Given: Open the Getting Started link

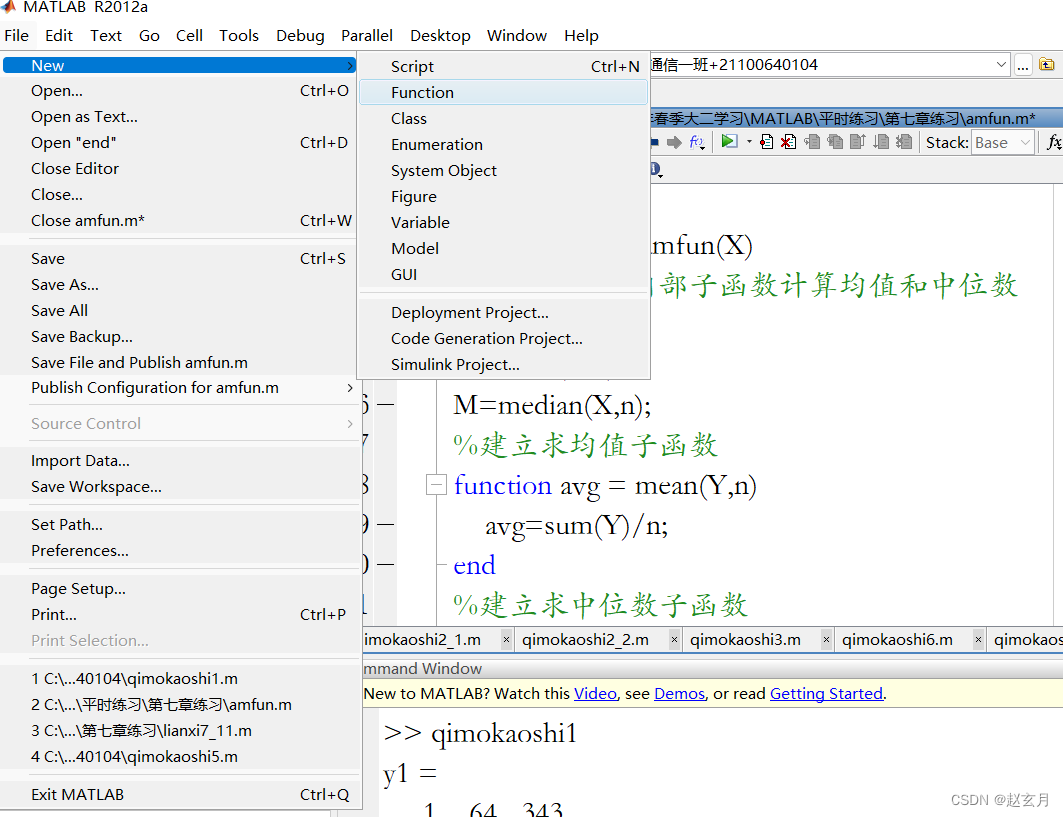Looking at the screenshot, I should 826,694.
